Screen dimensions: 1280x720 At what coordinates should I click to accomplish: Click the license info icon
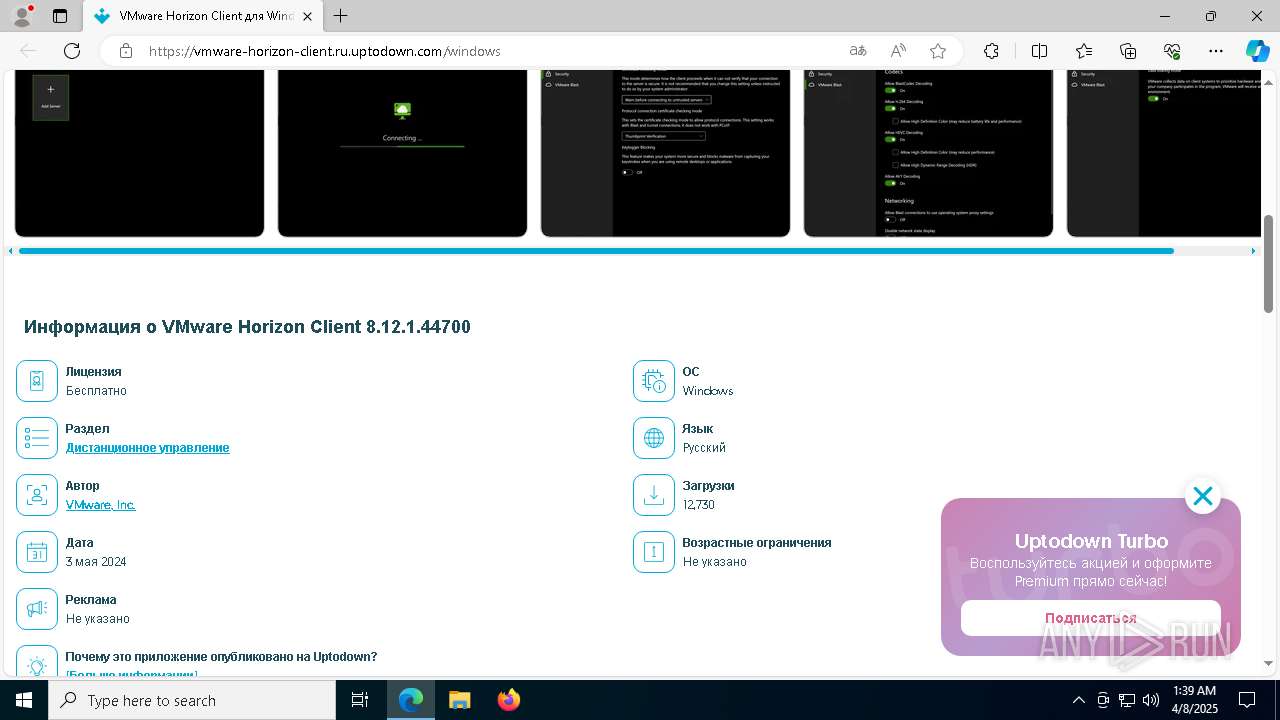[x=37, y=381]
